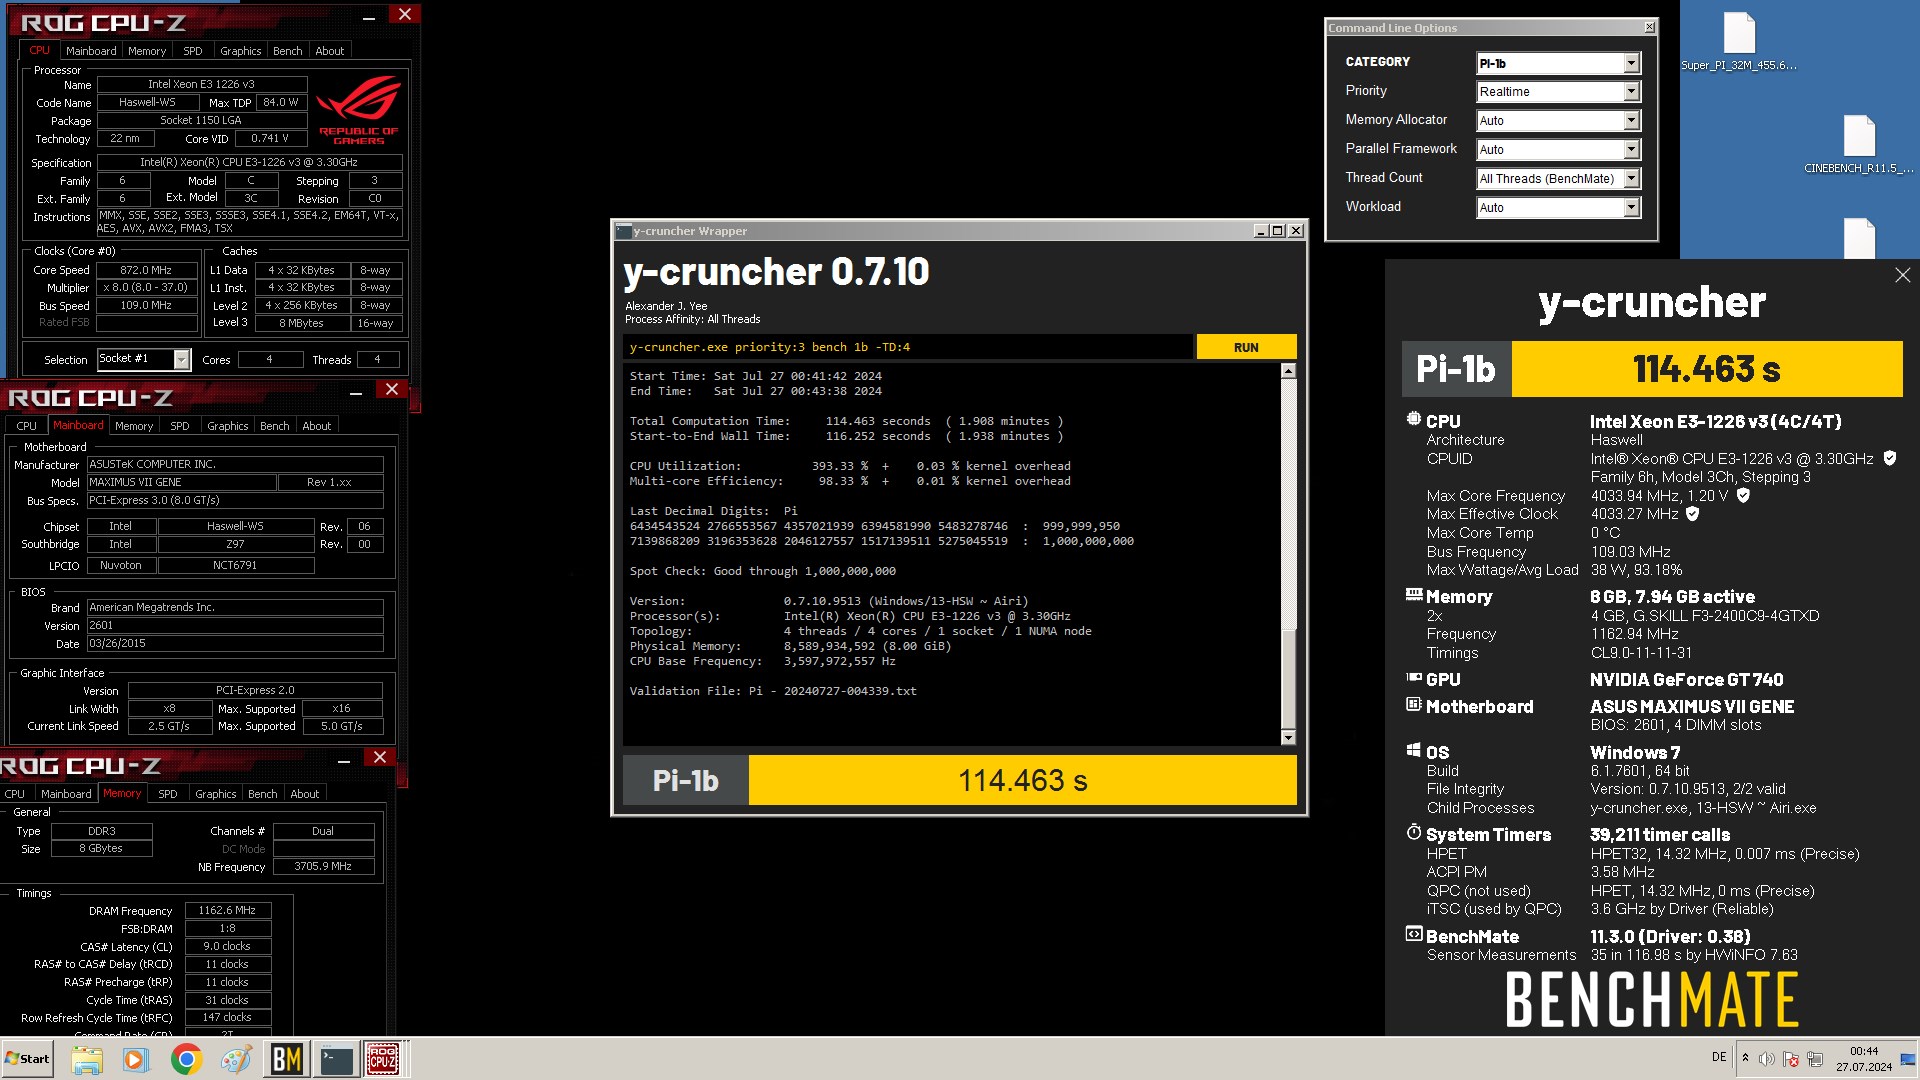The height and width of the screenshot is (1080, 1920).
Task: Open About tab in bottom CPU-Z window
Action: coord(304,794)
